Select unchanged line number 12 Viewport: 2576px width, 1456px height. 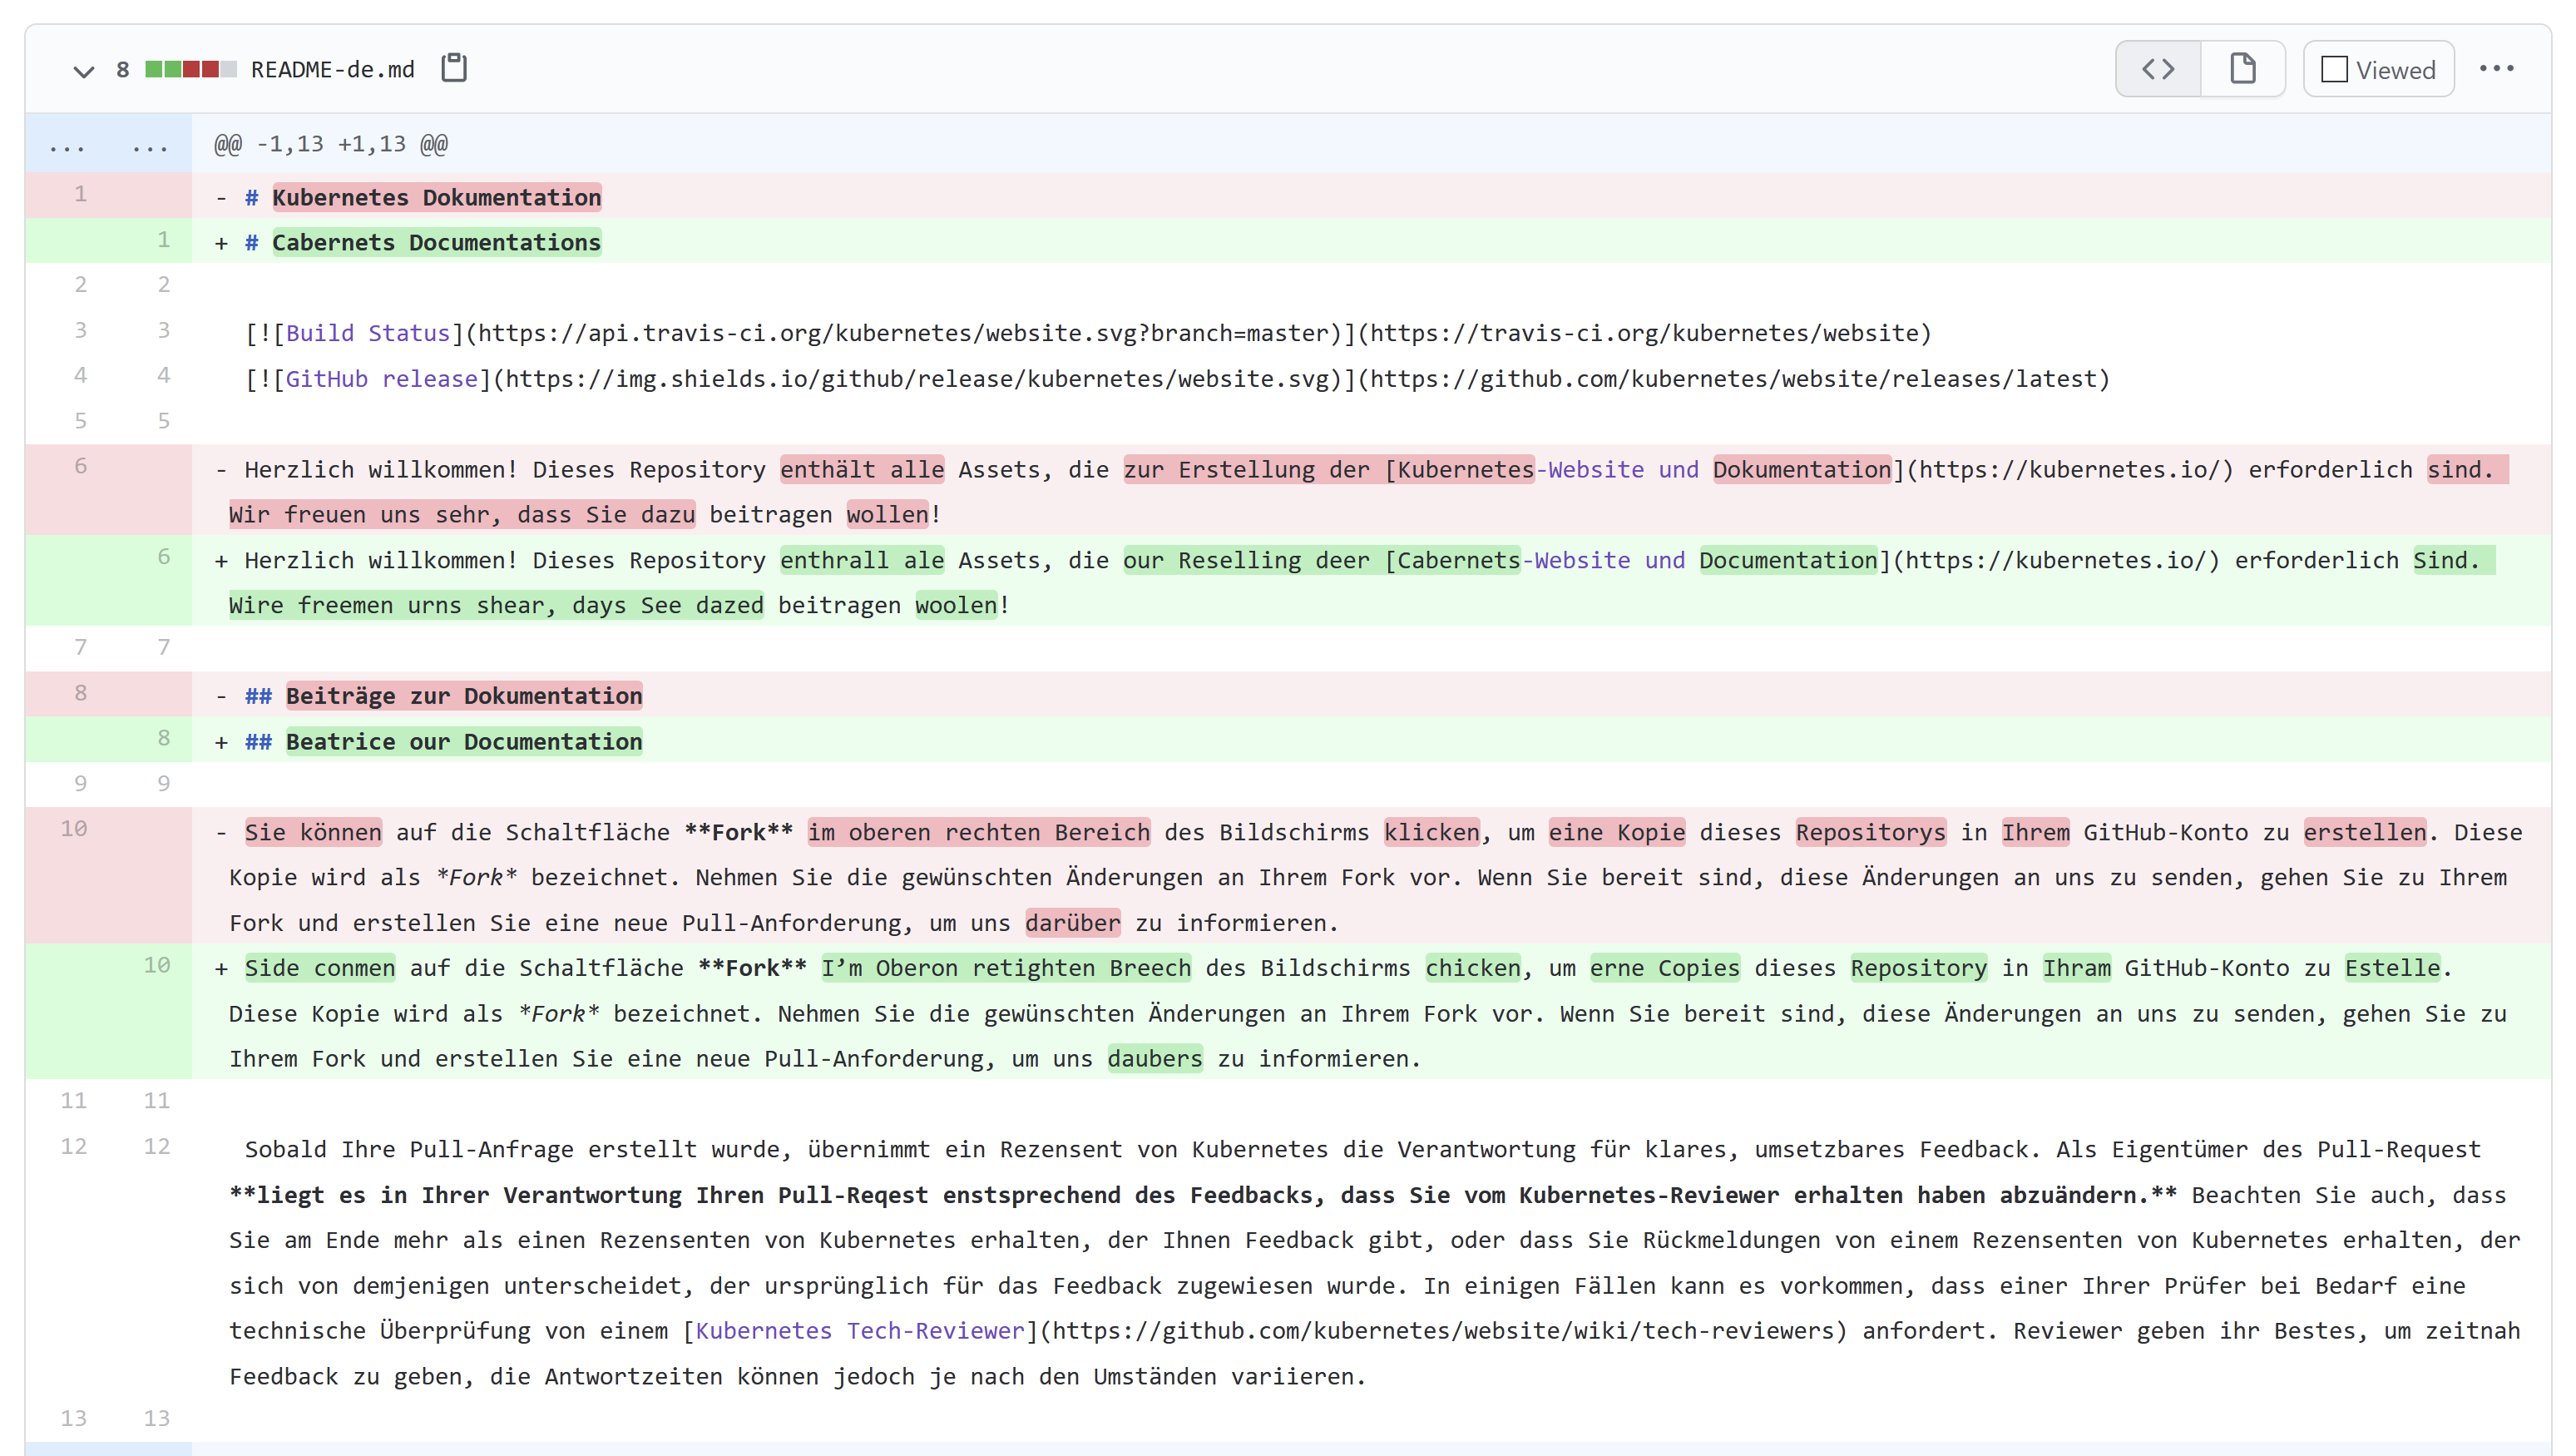(73, 1146)
